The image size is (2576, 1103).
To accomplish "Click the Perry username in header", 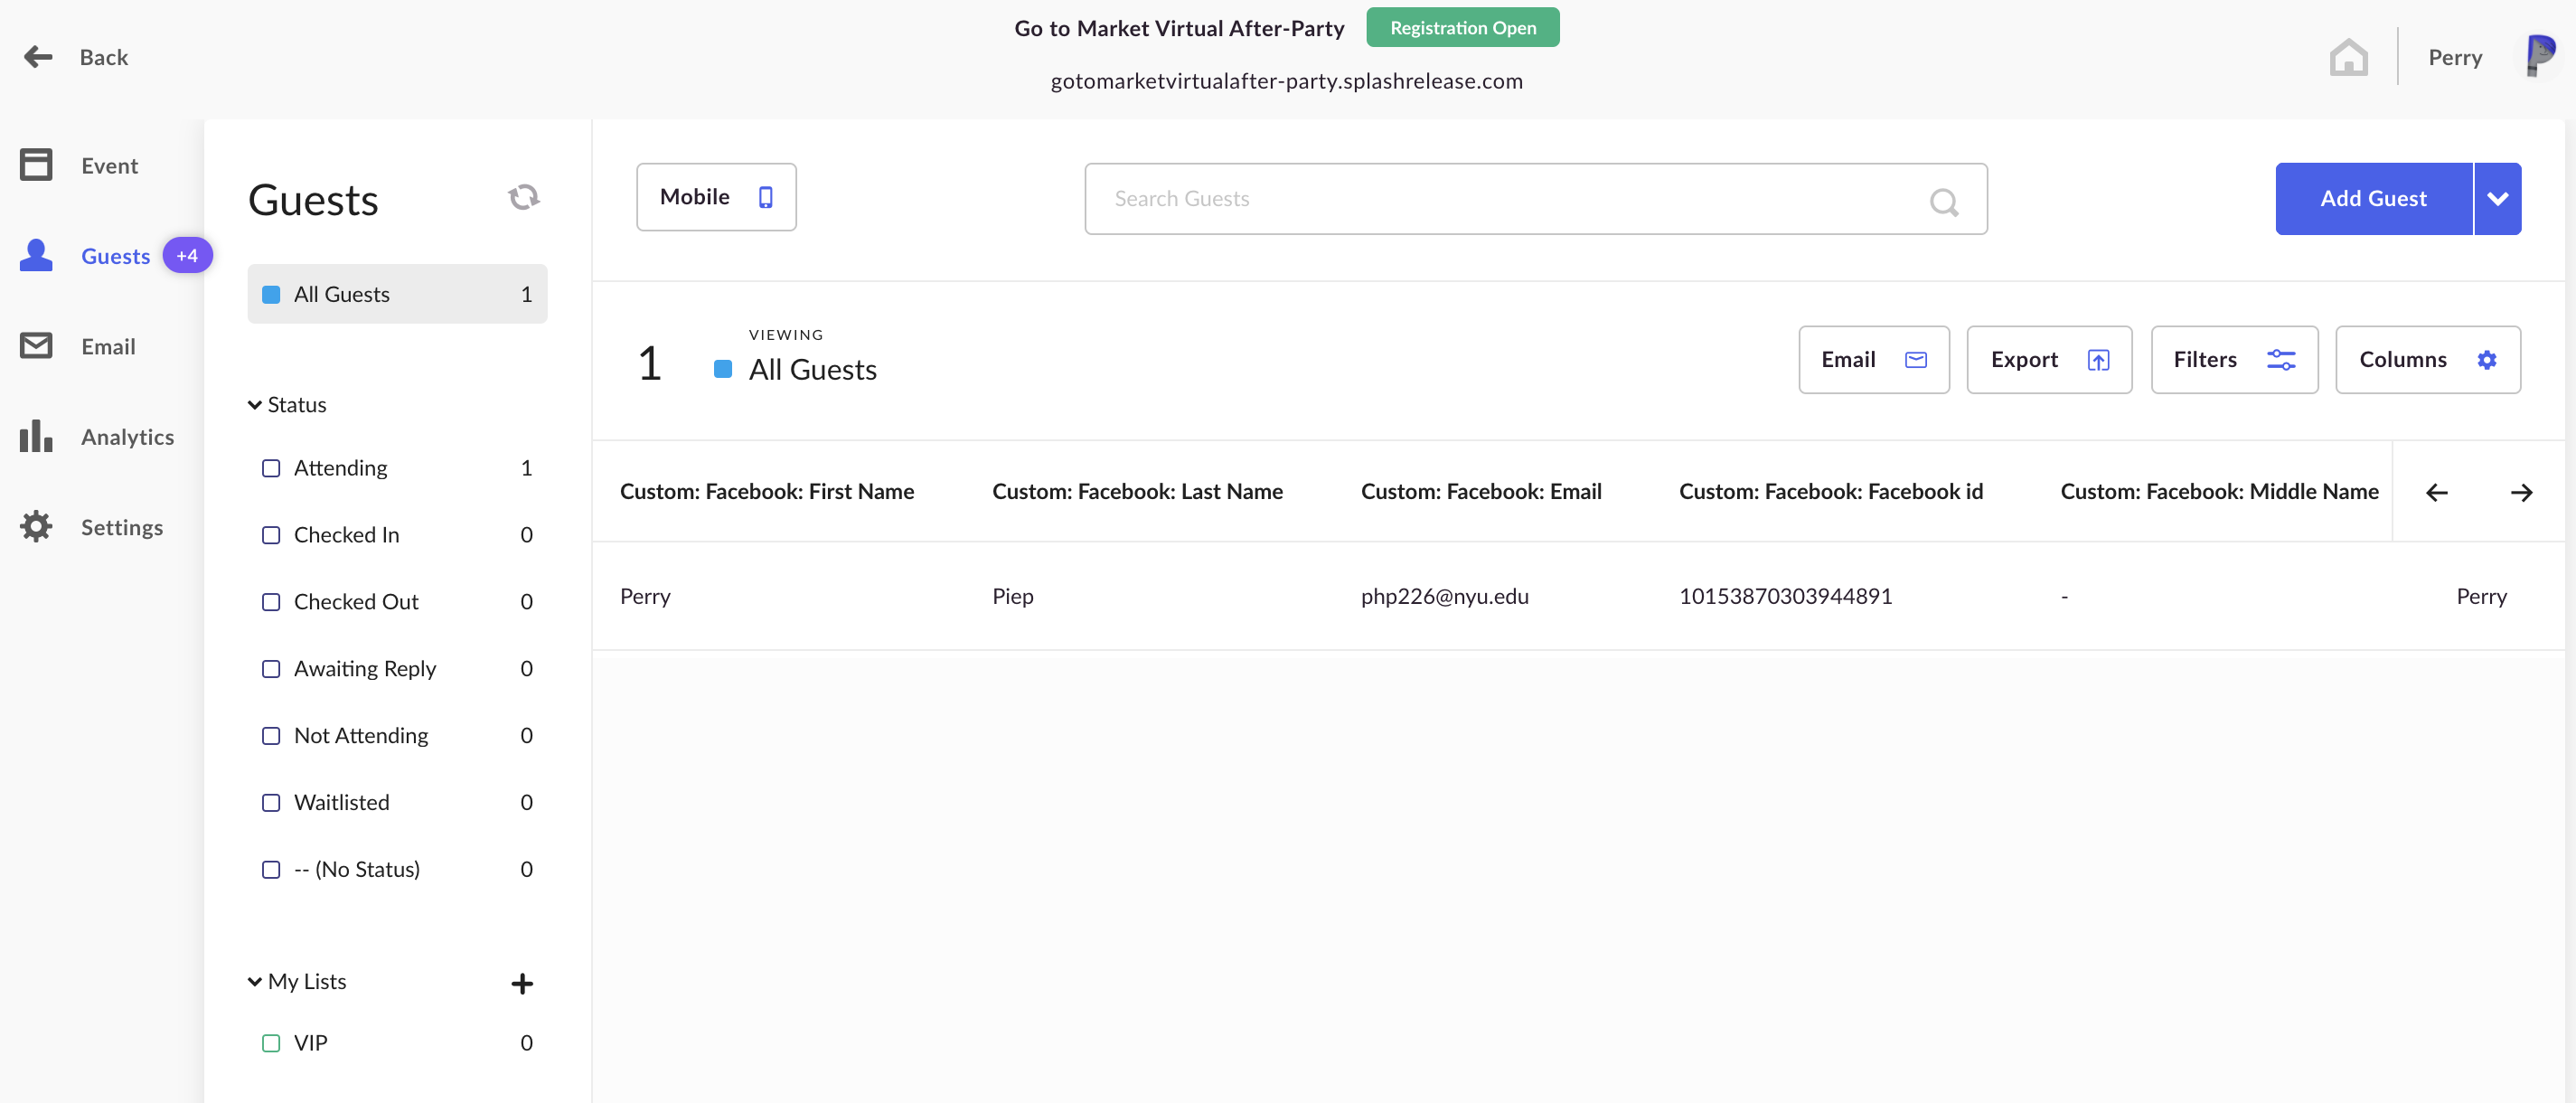I will click(2455, 57).
